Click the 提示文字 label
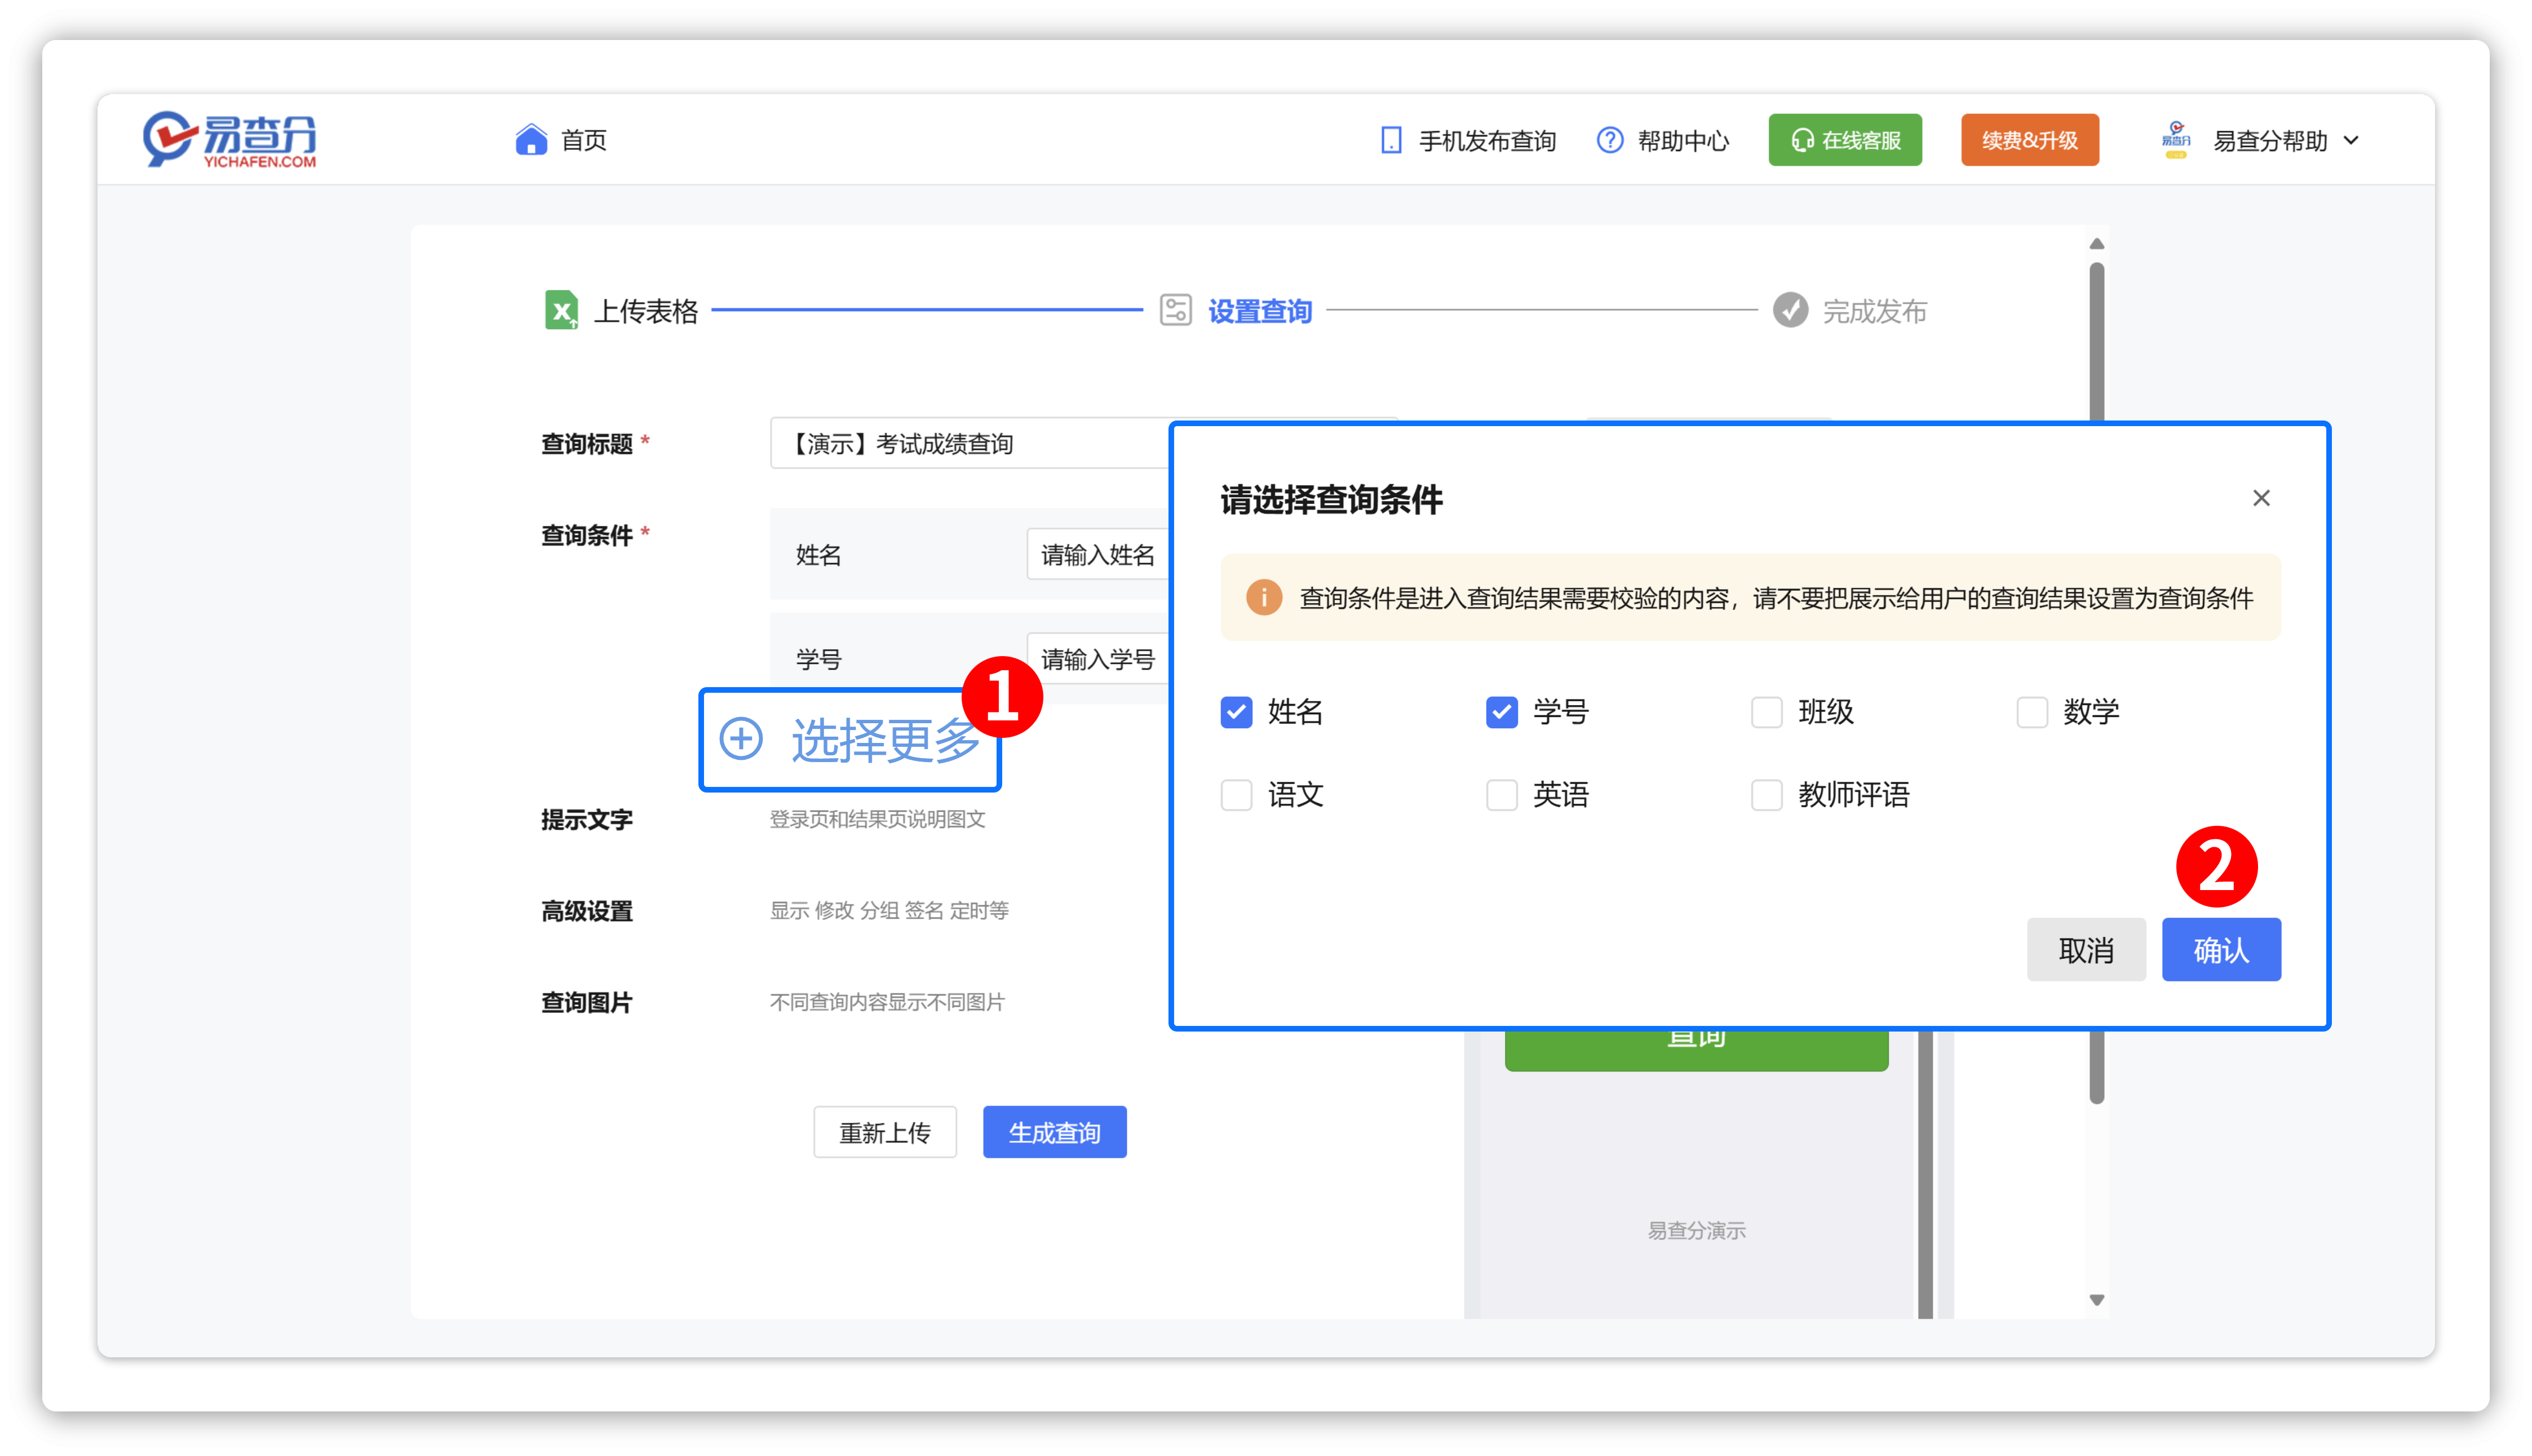 coord(586,820)
